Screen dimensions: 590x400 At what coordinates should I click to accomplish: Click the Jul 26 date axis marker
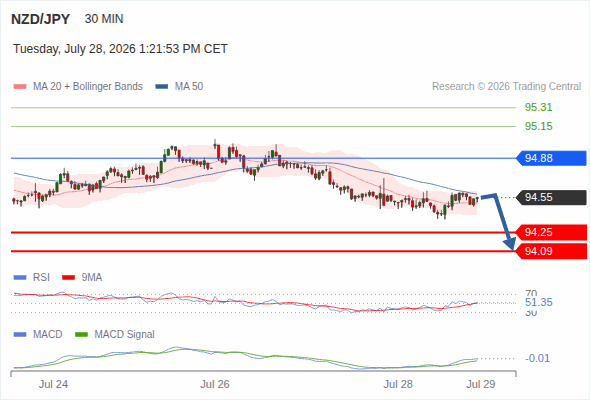[215, 384]
